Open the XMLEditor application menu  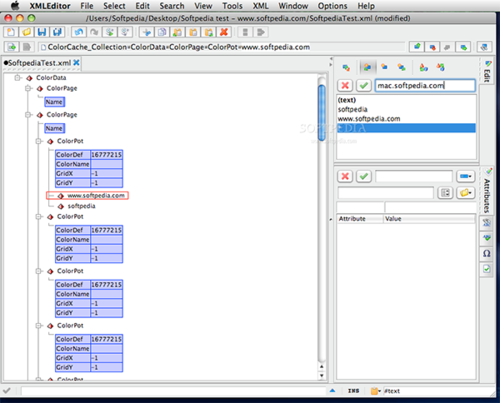(50, 6)
